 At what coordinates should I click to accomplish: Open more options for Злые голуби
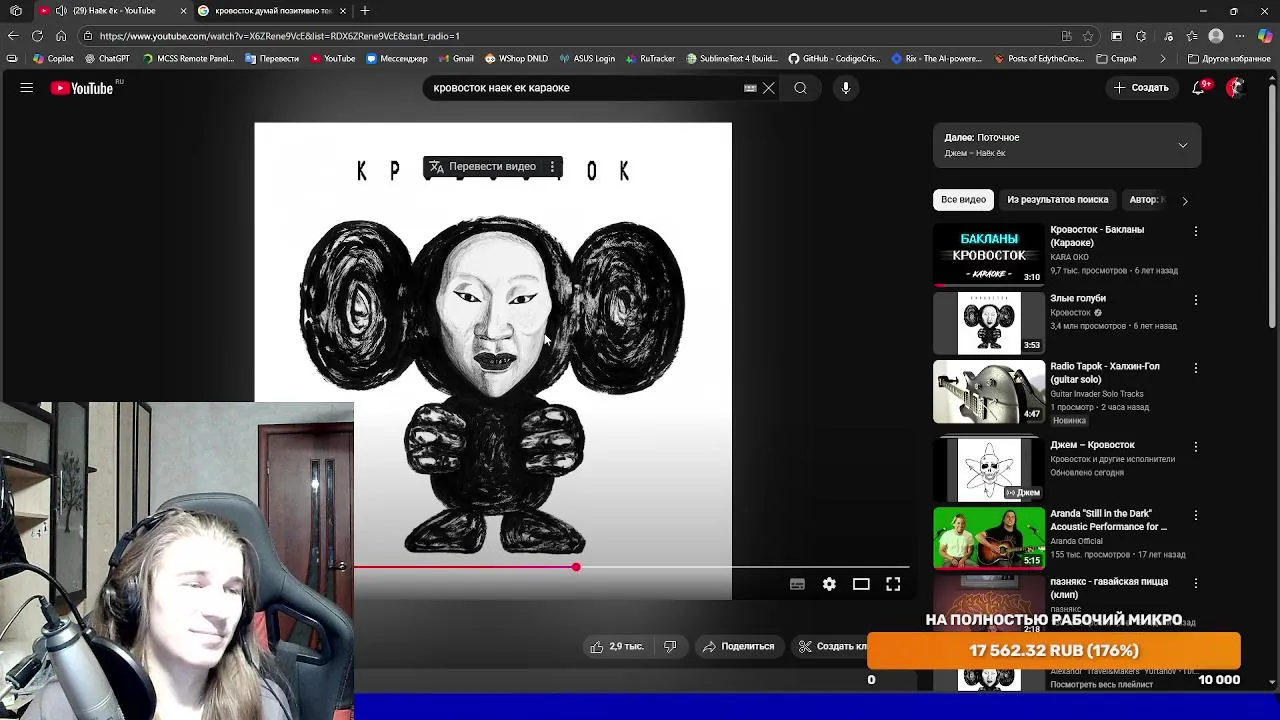coord(1196,300)
